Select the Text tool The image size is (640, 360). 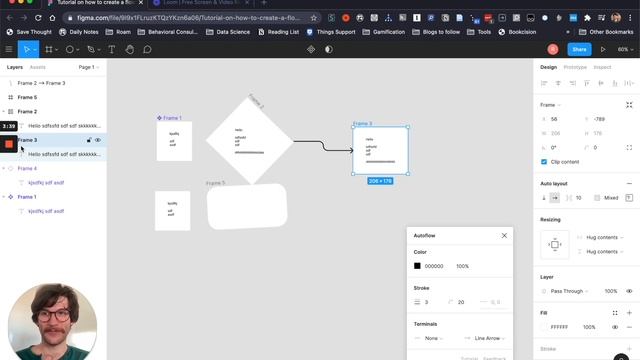(111, 49)
